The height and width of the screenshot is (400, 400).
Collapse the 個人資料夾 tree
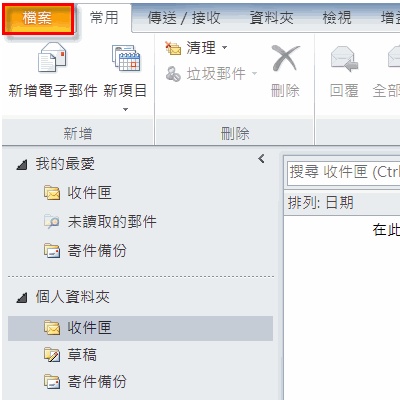(22, 297)
